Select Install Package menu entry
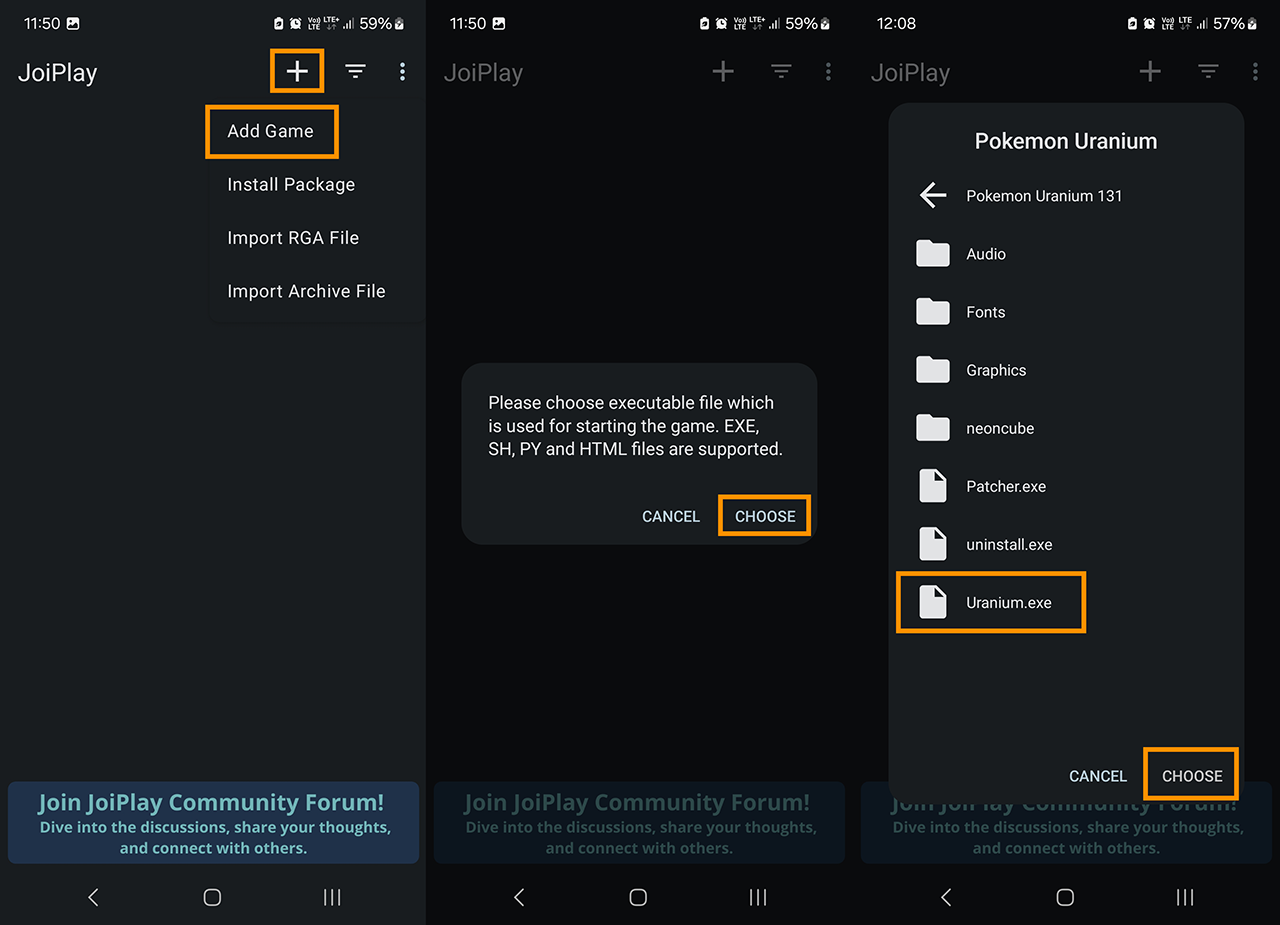 [291, 185]
